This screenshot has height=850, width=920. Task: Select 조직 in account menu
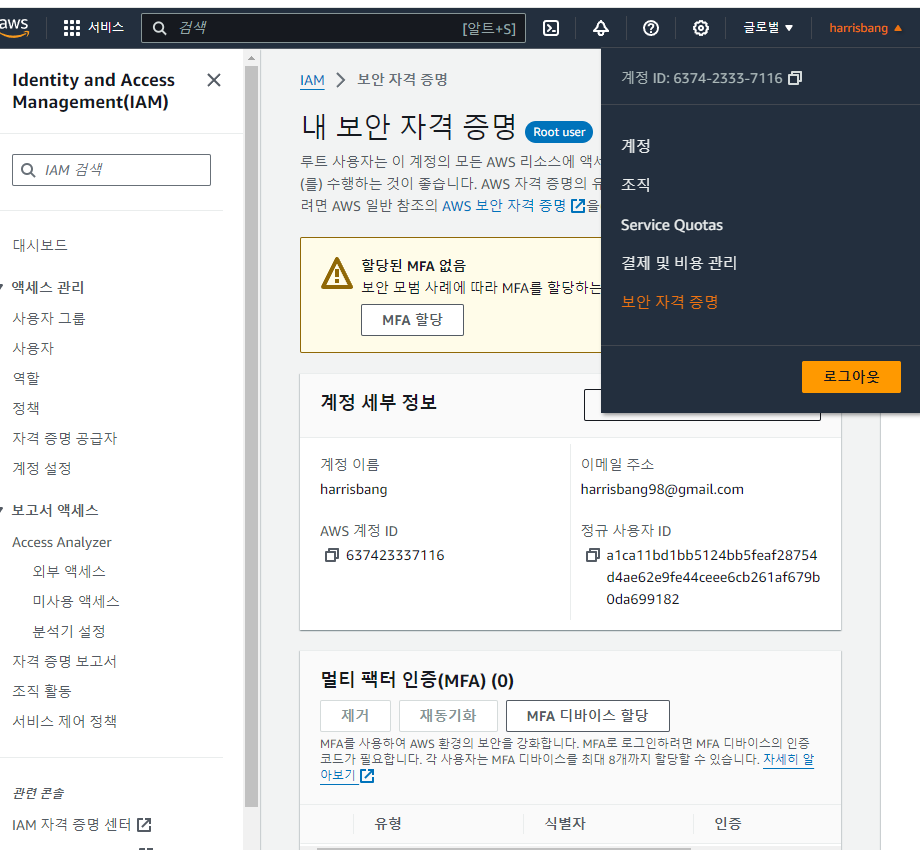635,185
